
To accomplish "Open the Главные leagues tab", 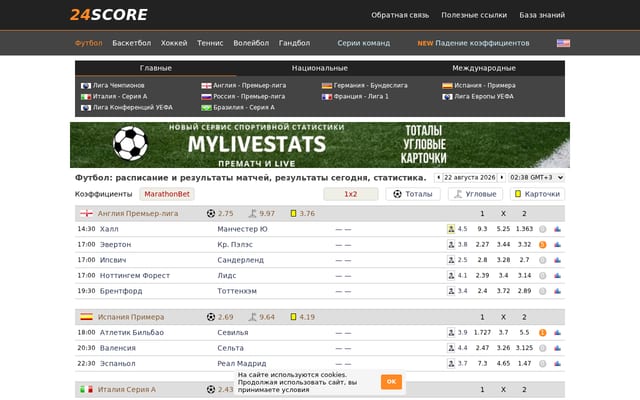I will (156, 68).
